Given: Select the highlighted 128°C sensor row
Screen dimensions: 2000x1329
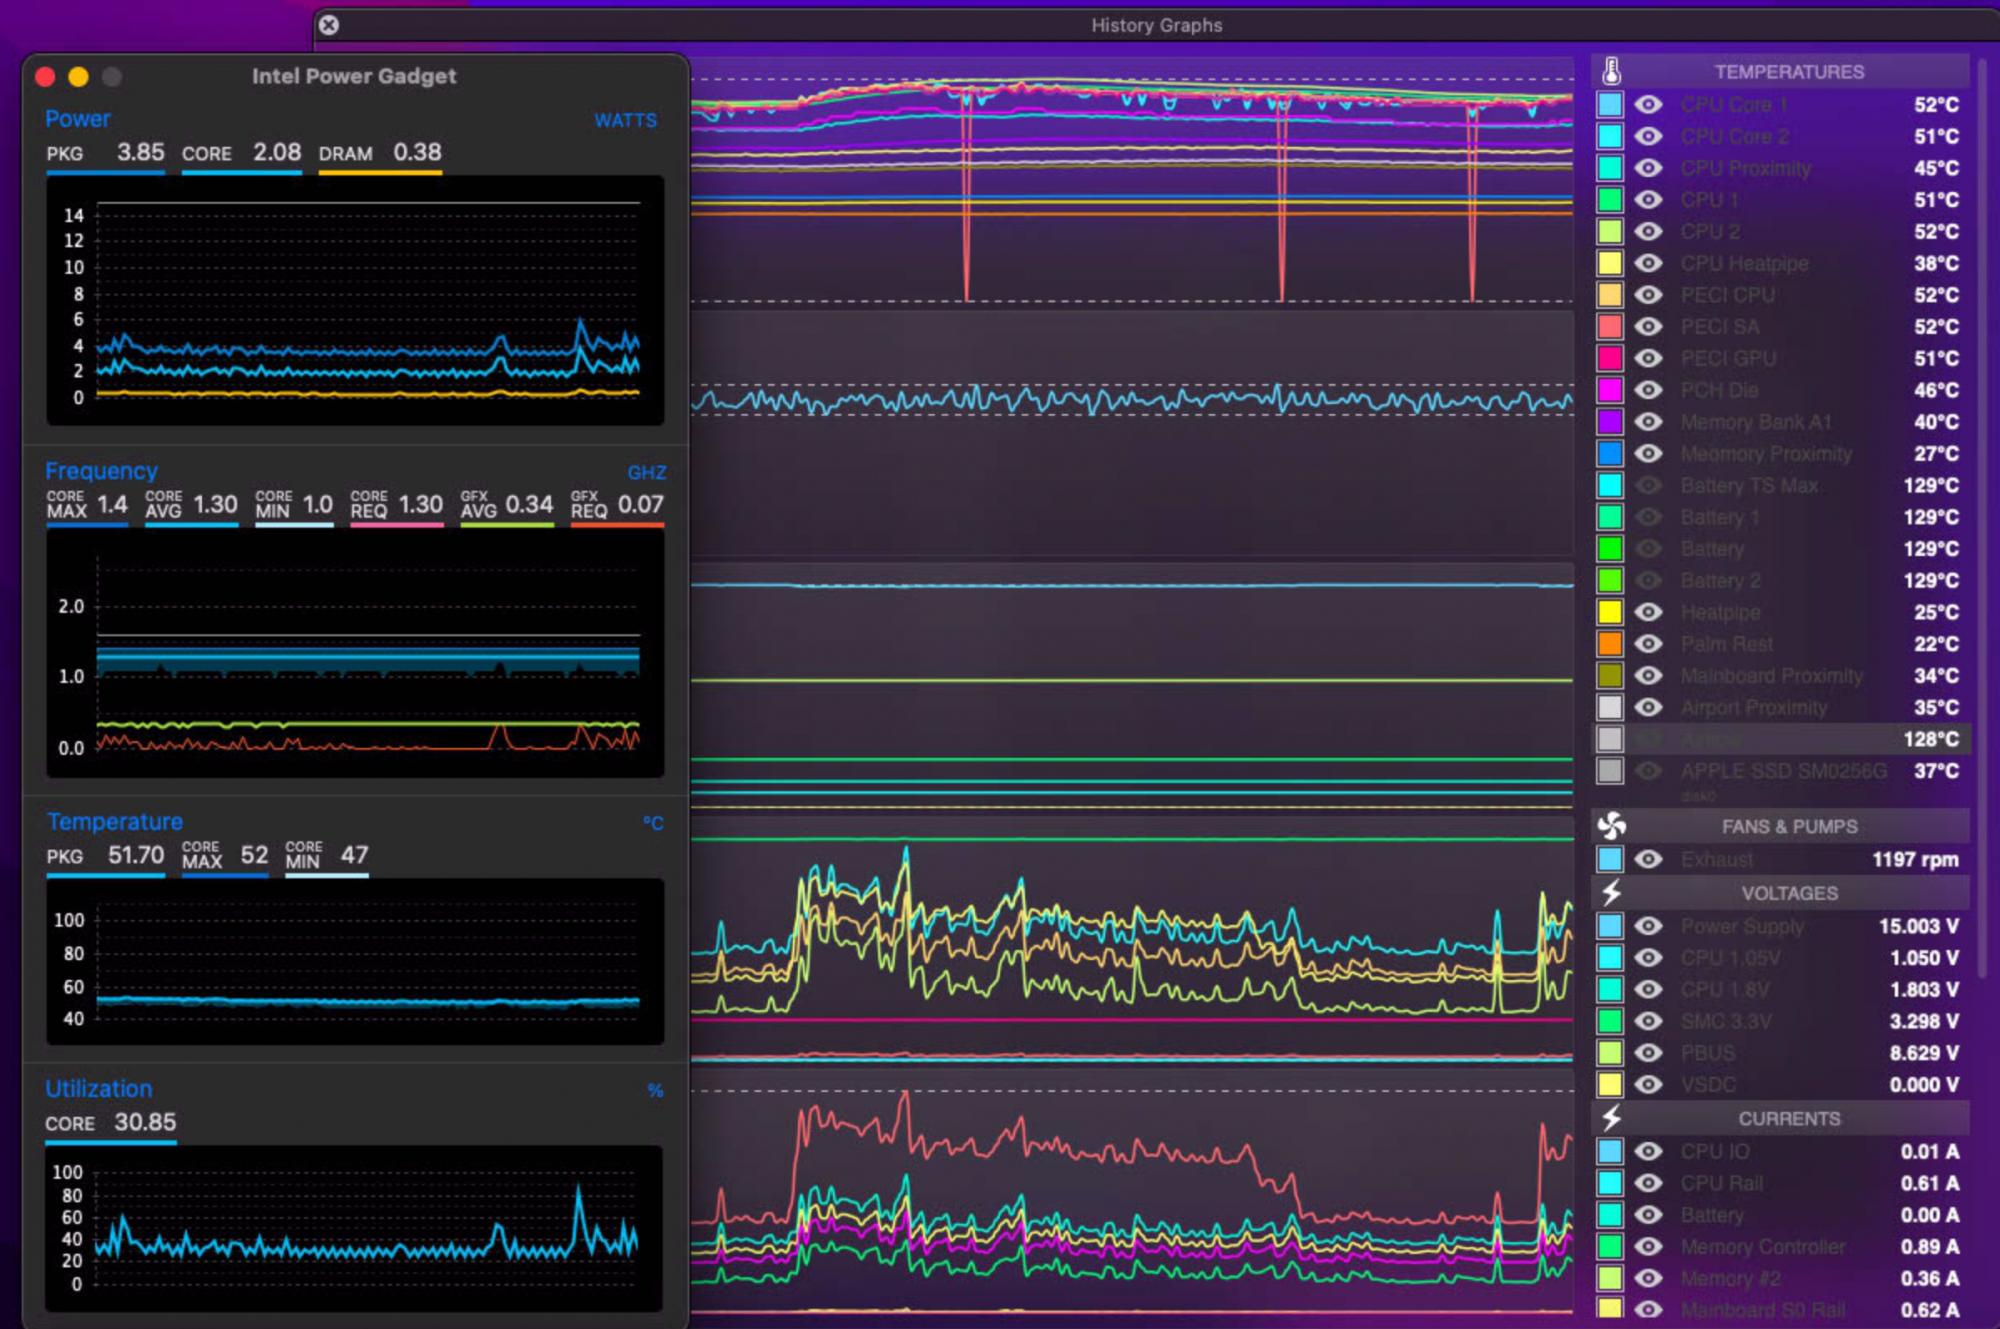Looking at the screenshot, I should click(1780, 739).
